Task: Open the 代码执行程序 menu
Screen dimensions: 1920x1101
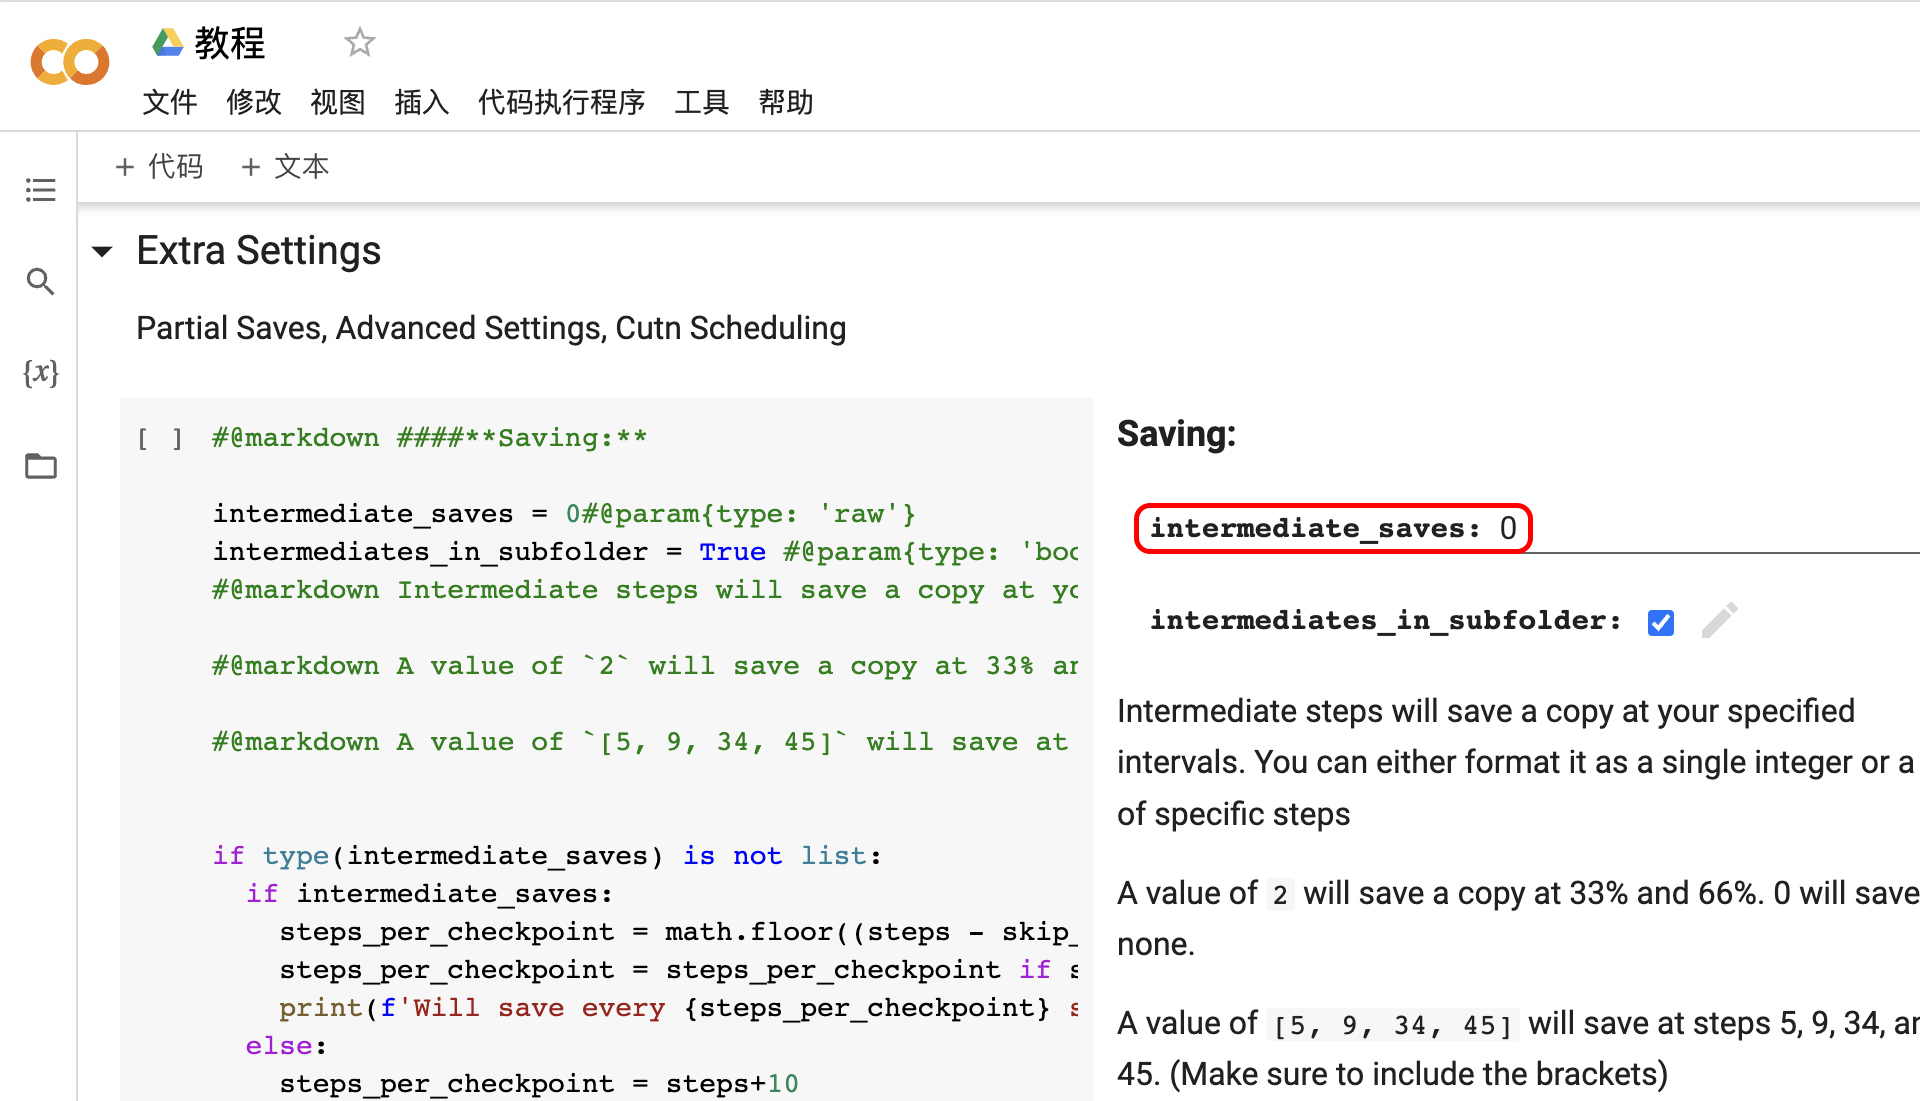Action: pyautogui.click(x=561, y=102)
